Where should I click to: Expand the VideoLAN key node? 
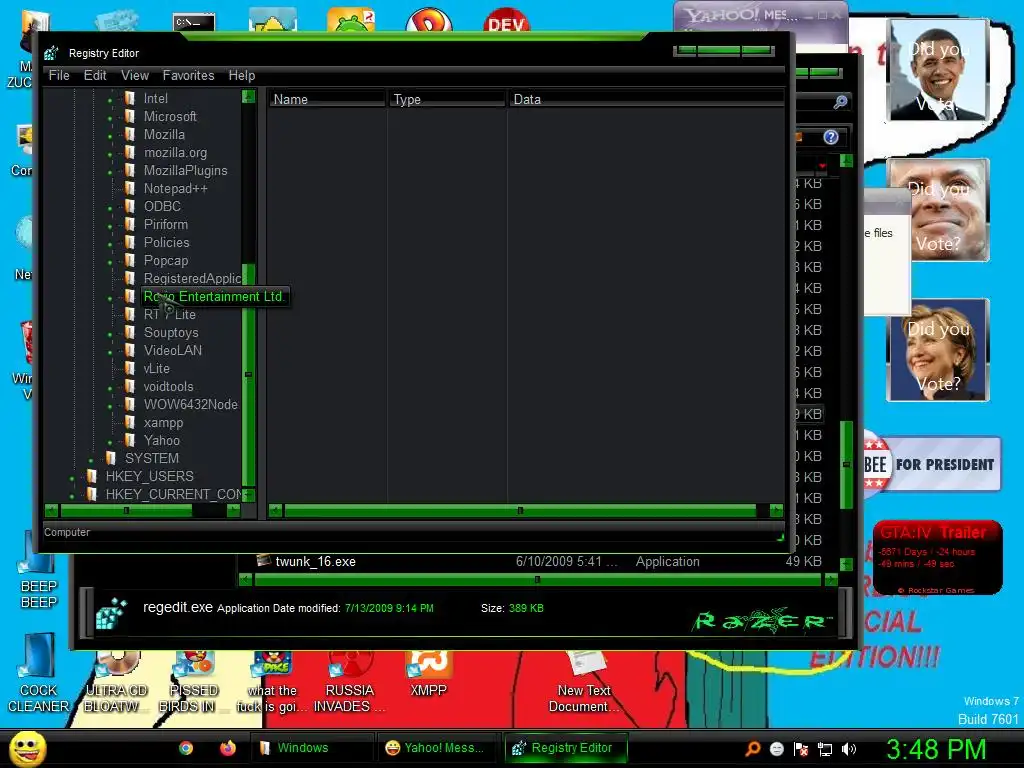point(110,352)
